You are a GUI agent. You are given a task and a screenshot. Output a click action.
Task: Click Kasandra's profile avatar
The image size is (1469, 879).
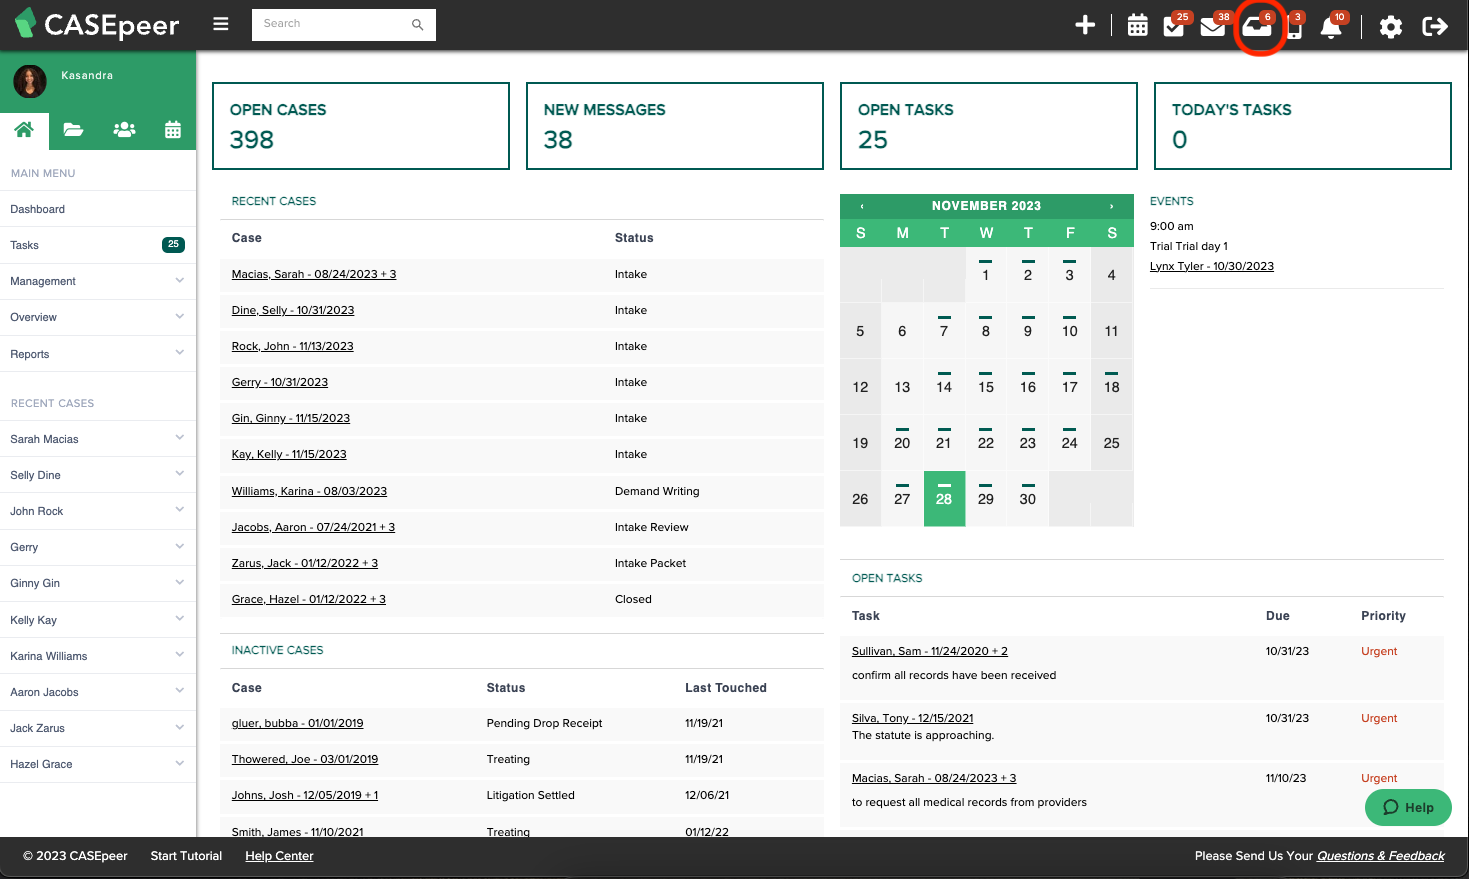(x=30, y=81)
